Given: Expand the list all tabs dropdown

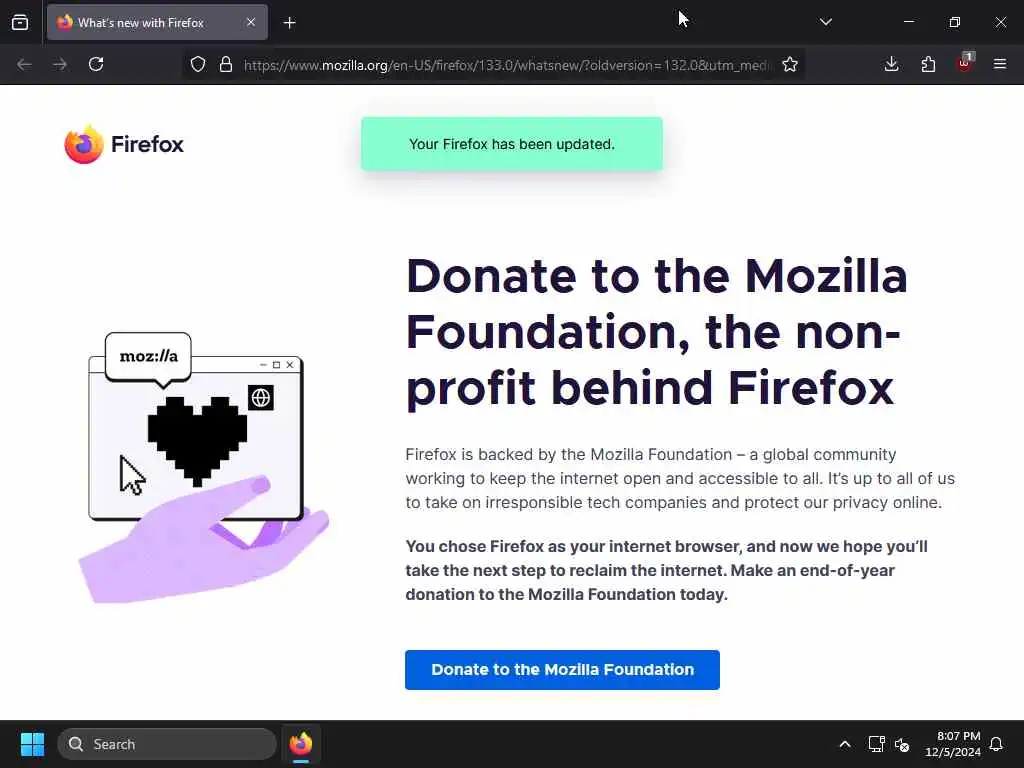Looking at the screenshot, I should pyautogui.click(x=825, y=22).
